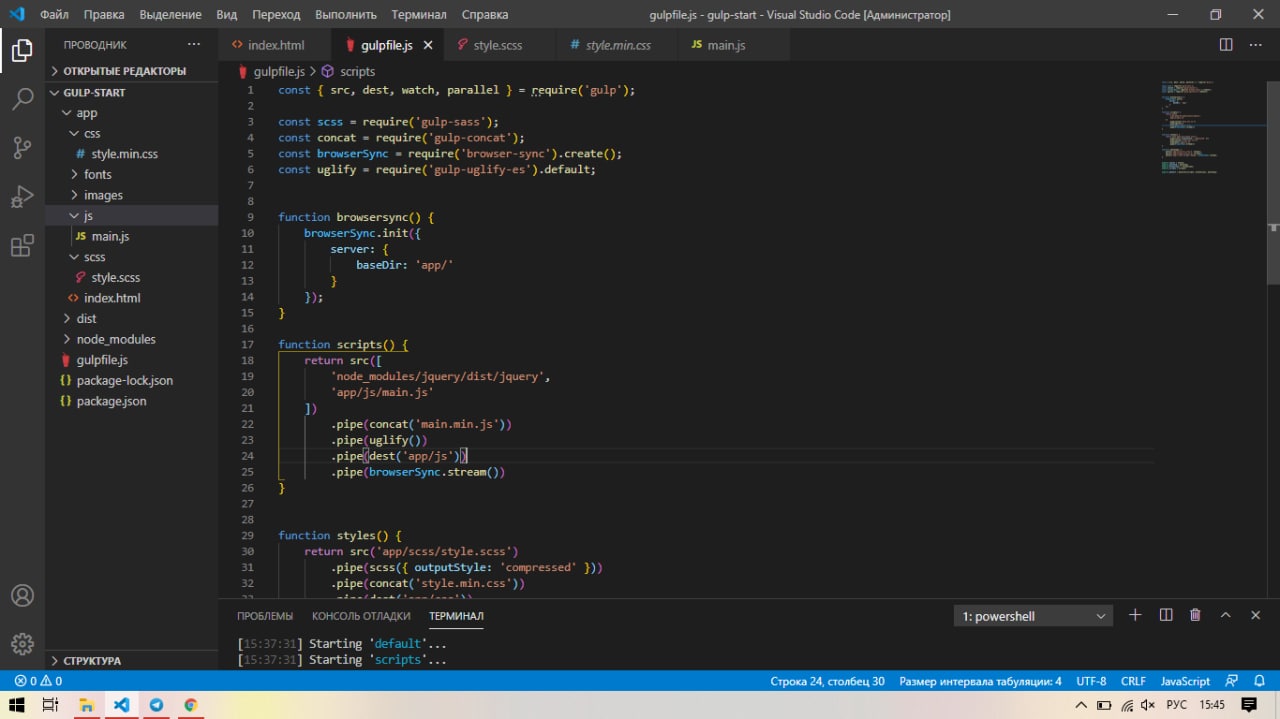Open the Выполнить menu
1280x719 pixels.
click(x=346, y=15)
